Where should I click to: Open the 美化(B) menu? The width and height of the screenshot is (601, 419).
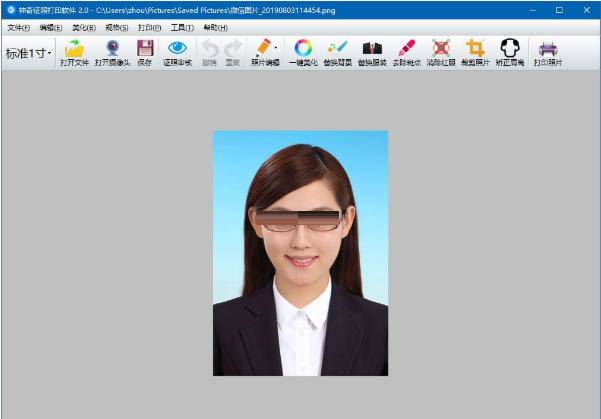coord(84,27)
